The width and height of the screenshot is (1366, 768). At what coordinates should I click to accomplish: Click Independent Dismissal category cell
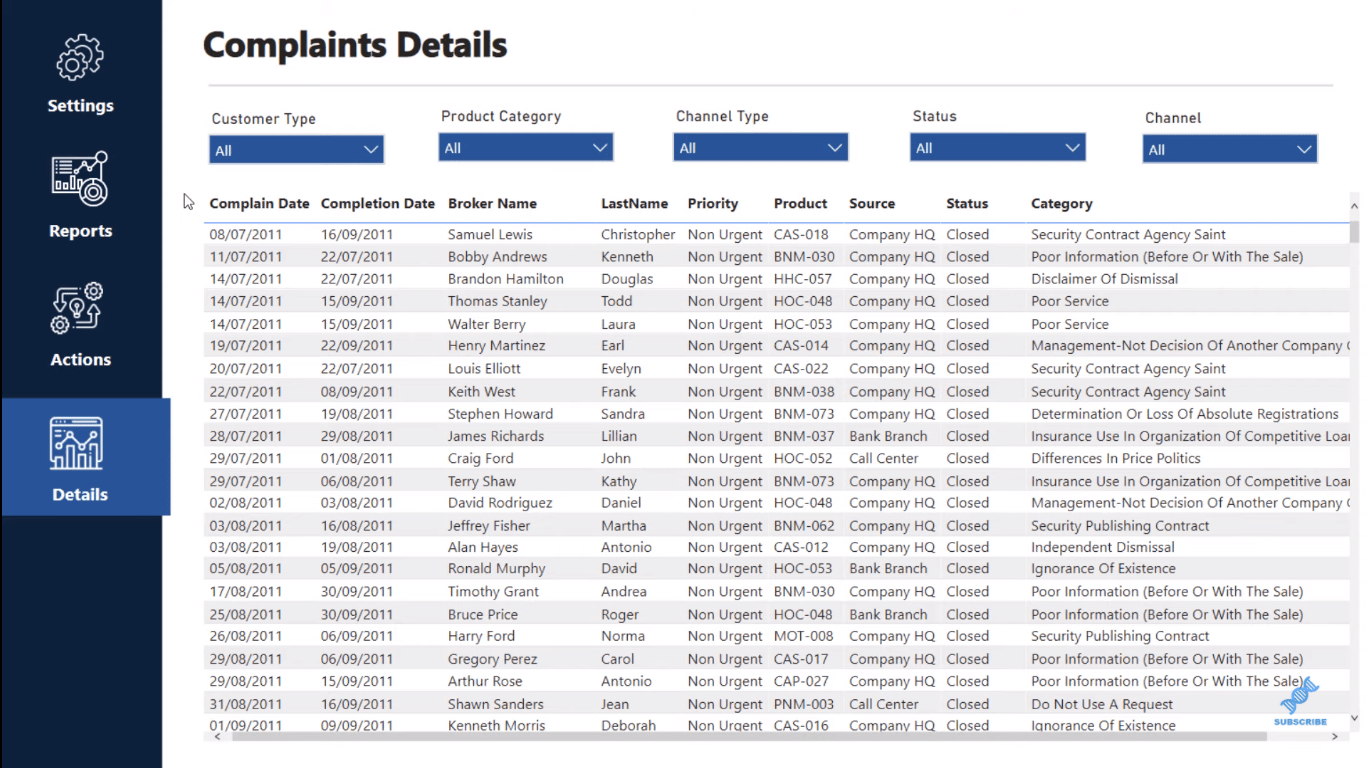click(x=1102, y=547)
